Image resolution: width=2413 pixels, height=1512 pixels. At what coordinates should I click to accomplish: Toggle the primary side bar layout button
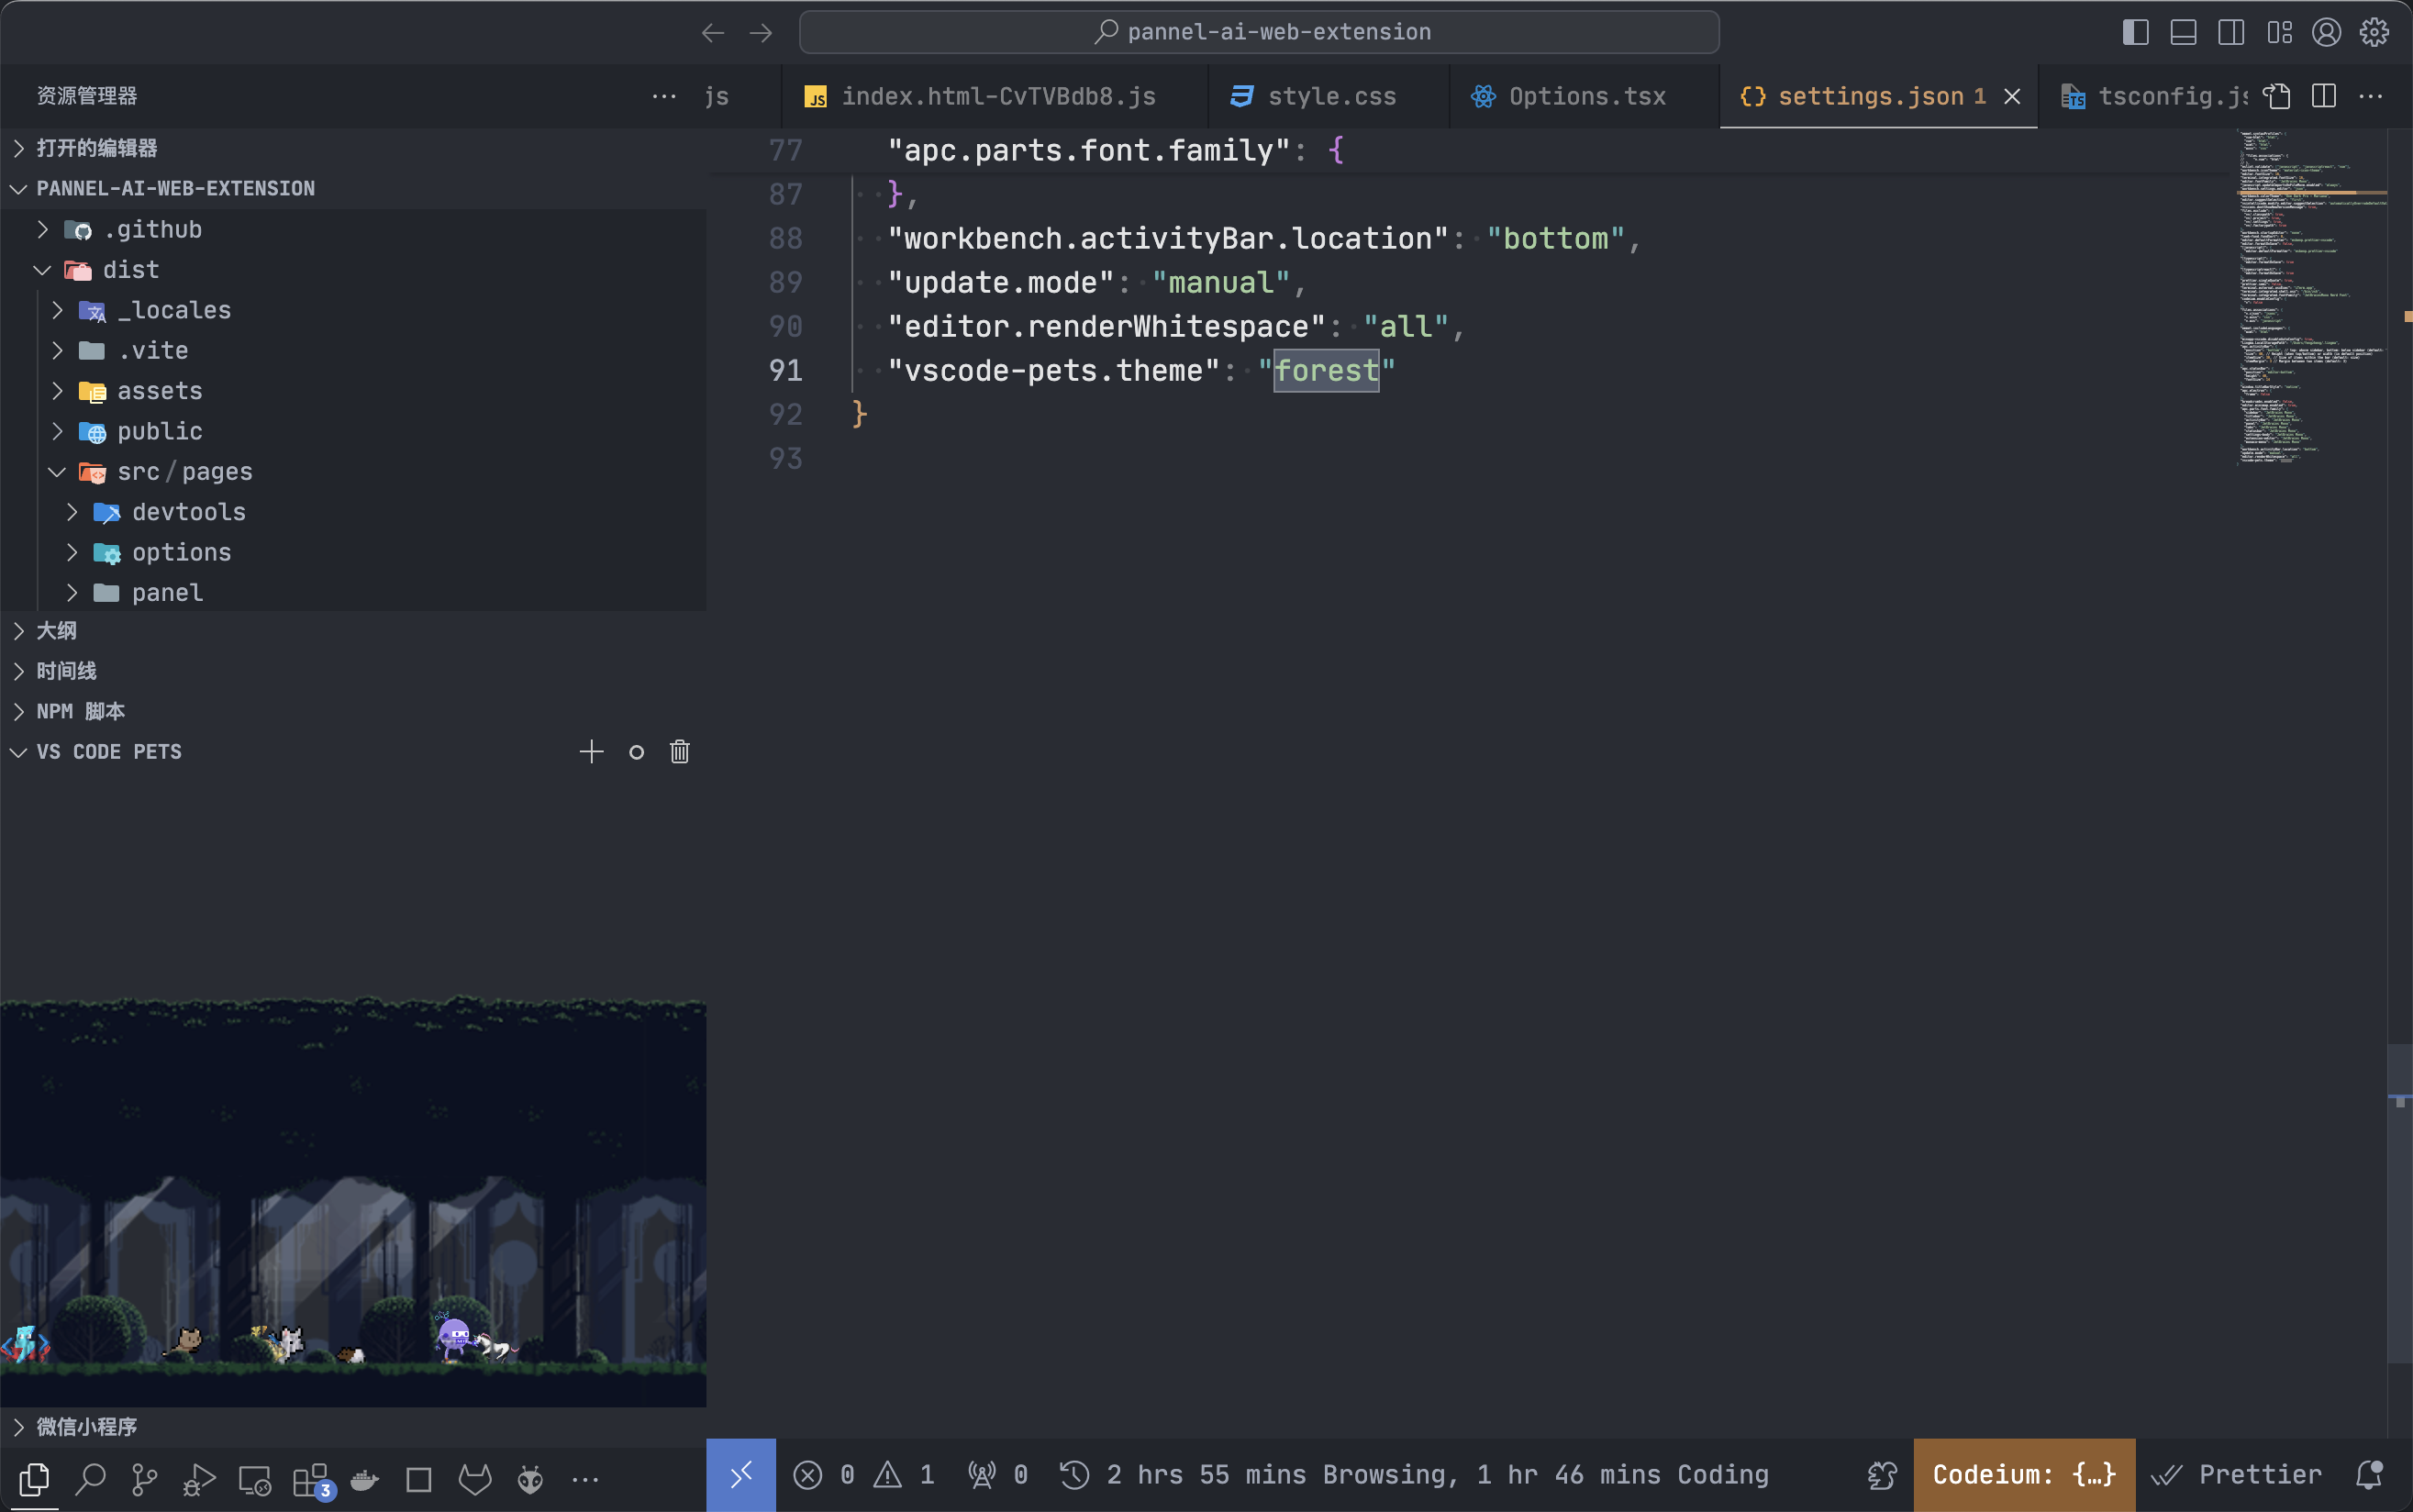(x=2135, y=32)
